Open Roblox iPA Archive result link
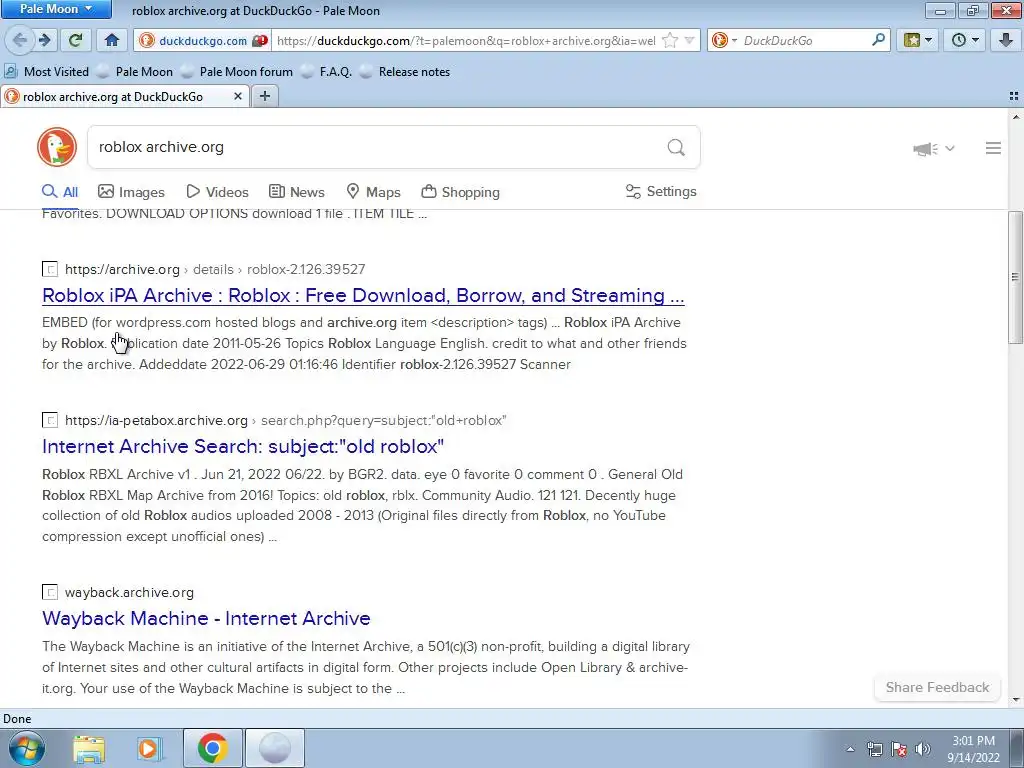1024x768 pixels. pos(363,295)
